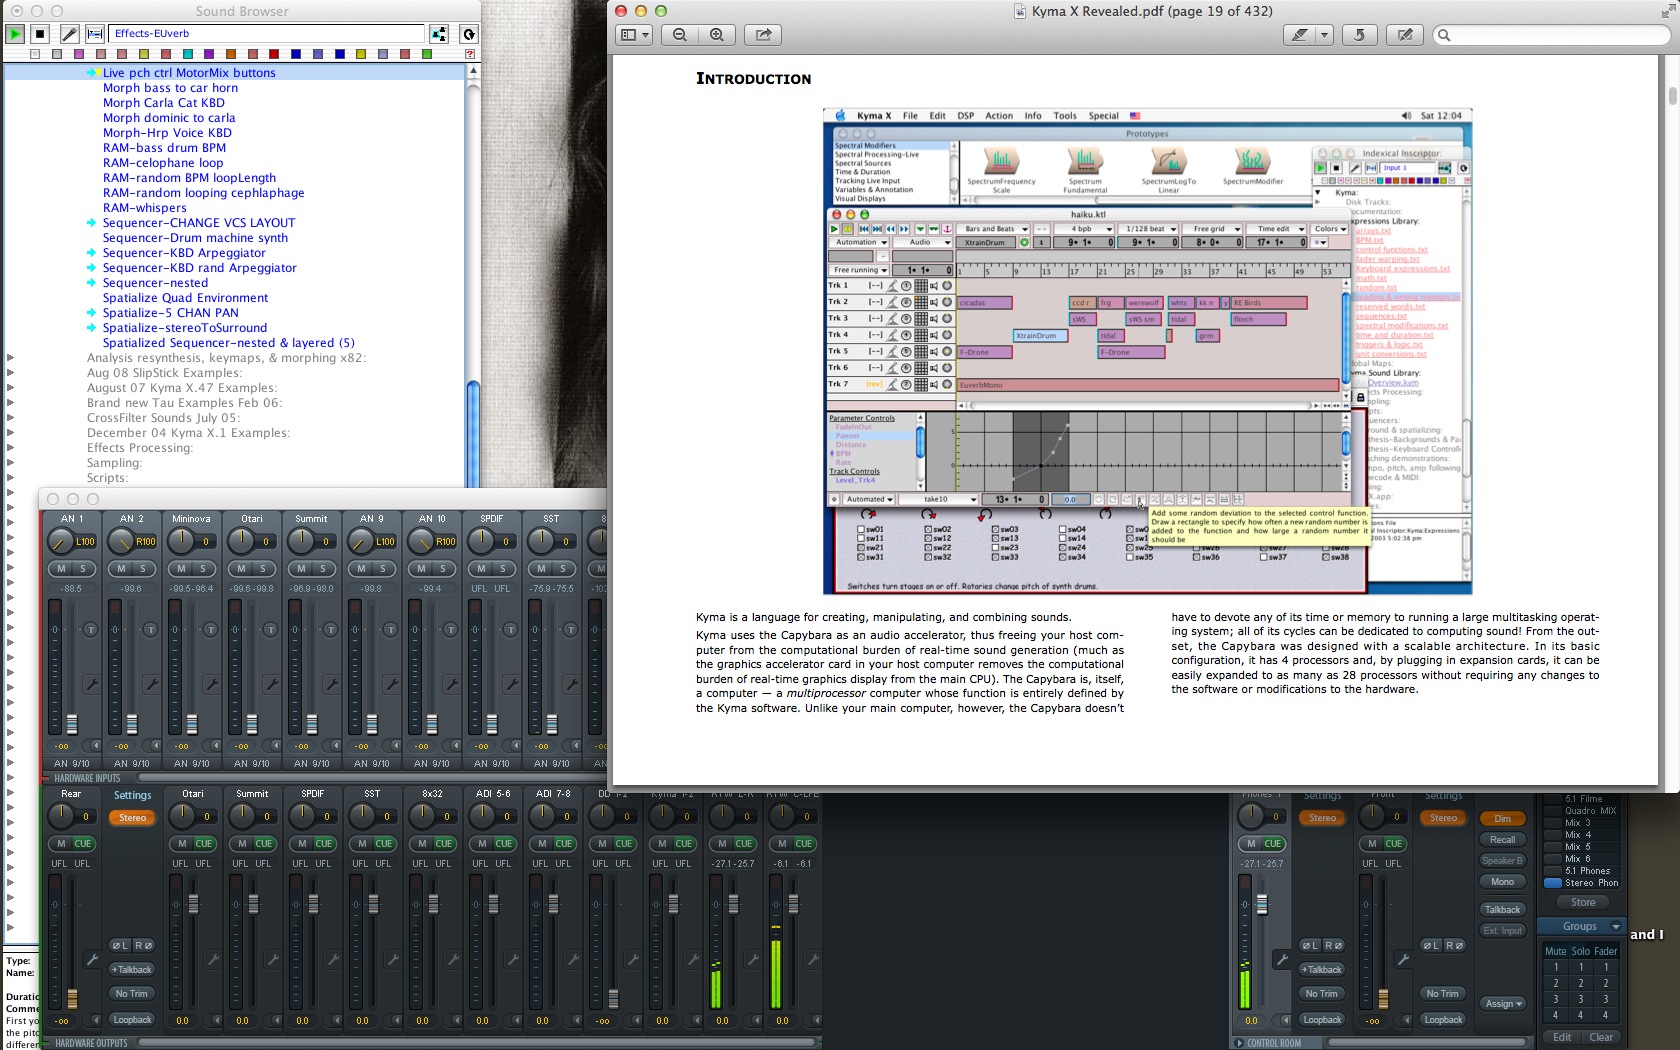Collapse the Control Room section triangle
This screenshot has width=1680, height=1050.
click(x=1240, y=1043)
